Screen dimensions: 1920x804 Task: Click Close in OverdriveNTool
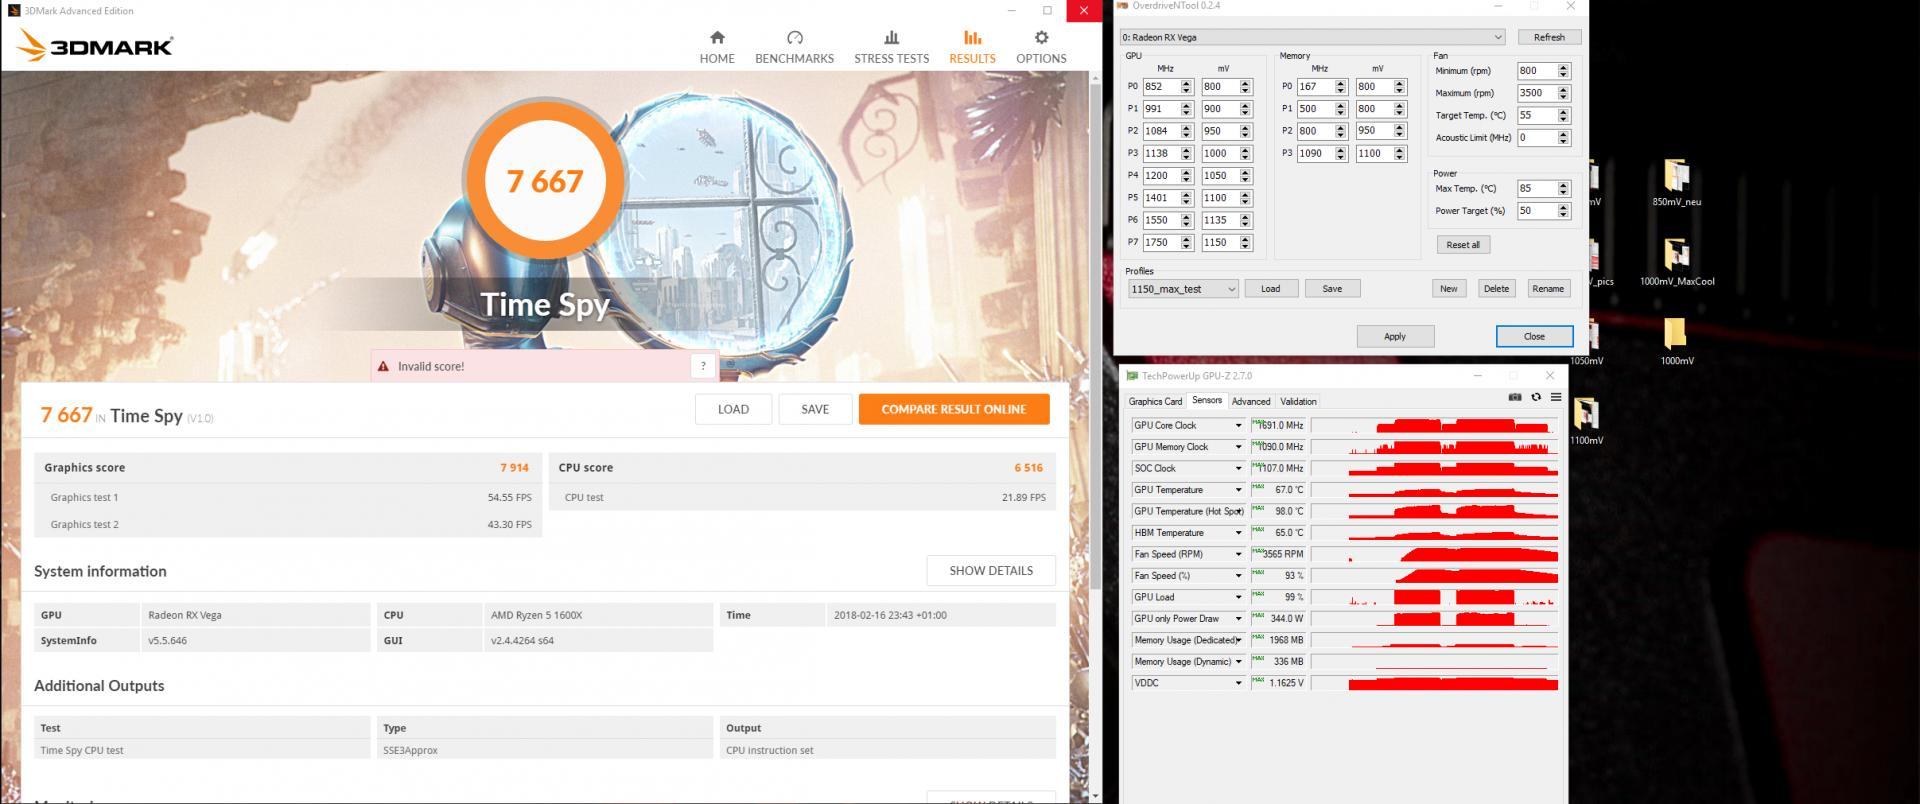(1534, 336)
